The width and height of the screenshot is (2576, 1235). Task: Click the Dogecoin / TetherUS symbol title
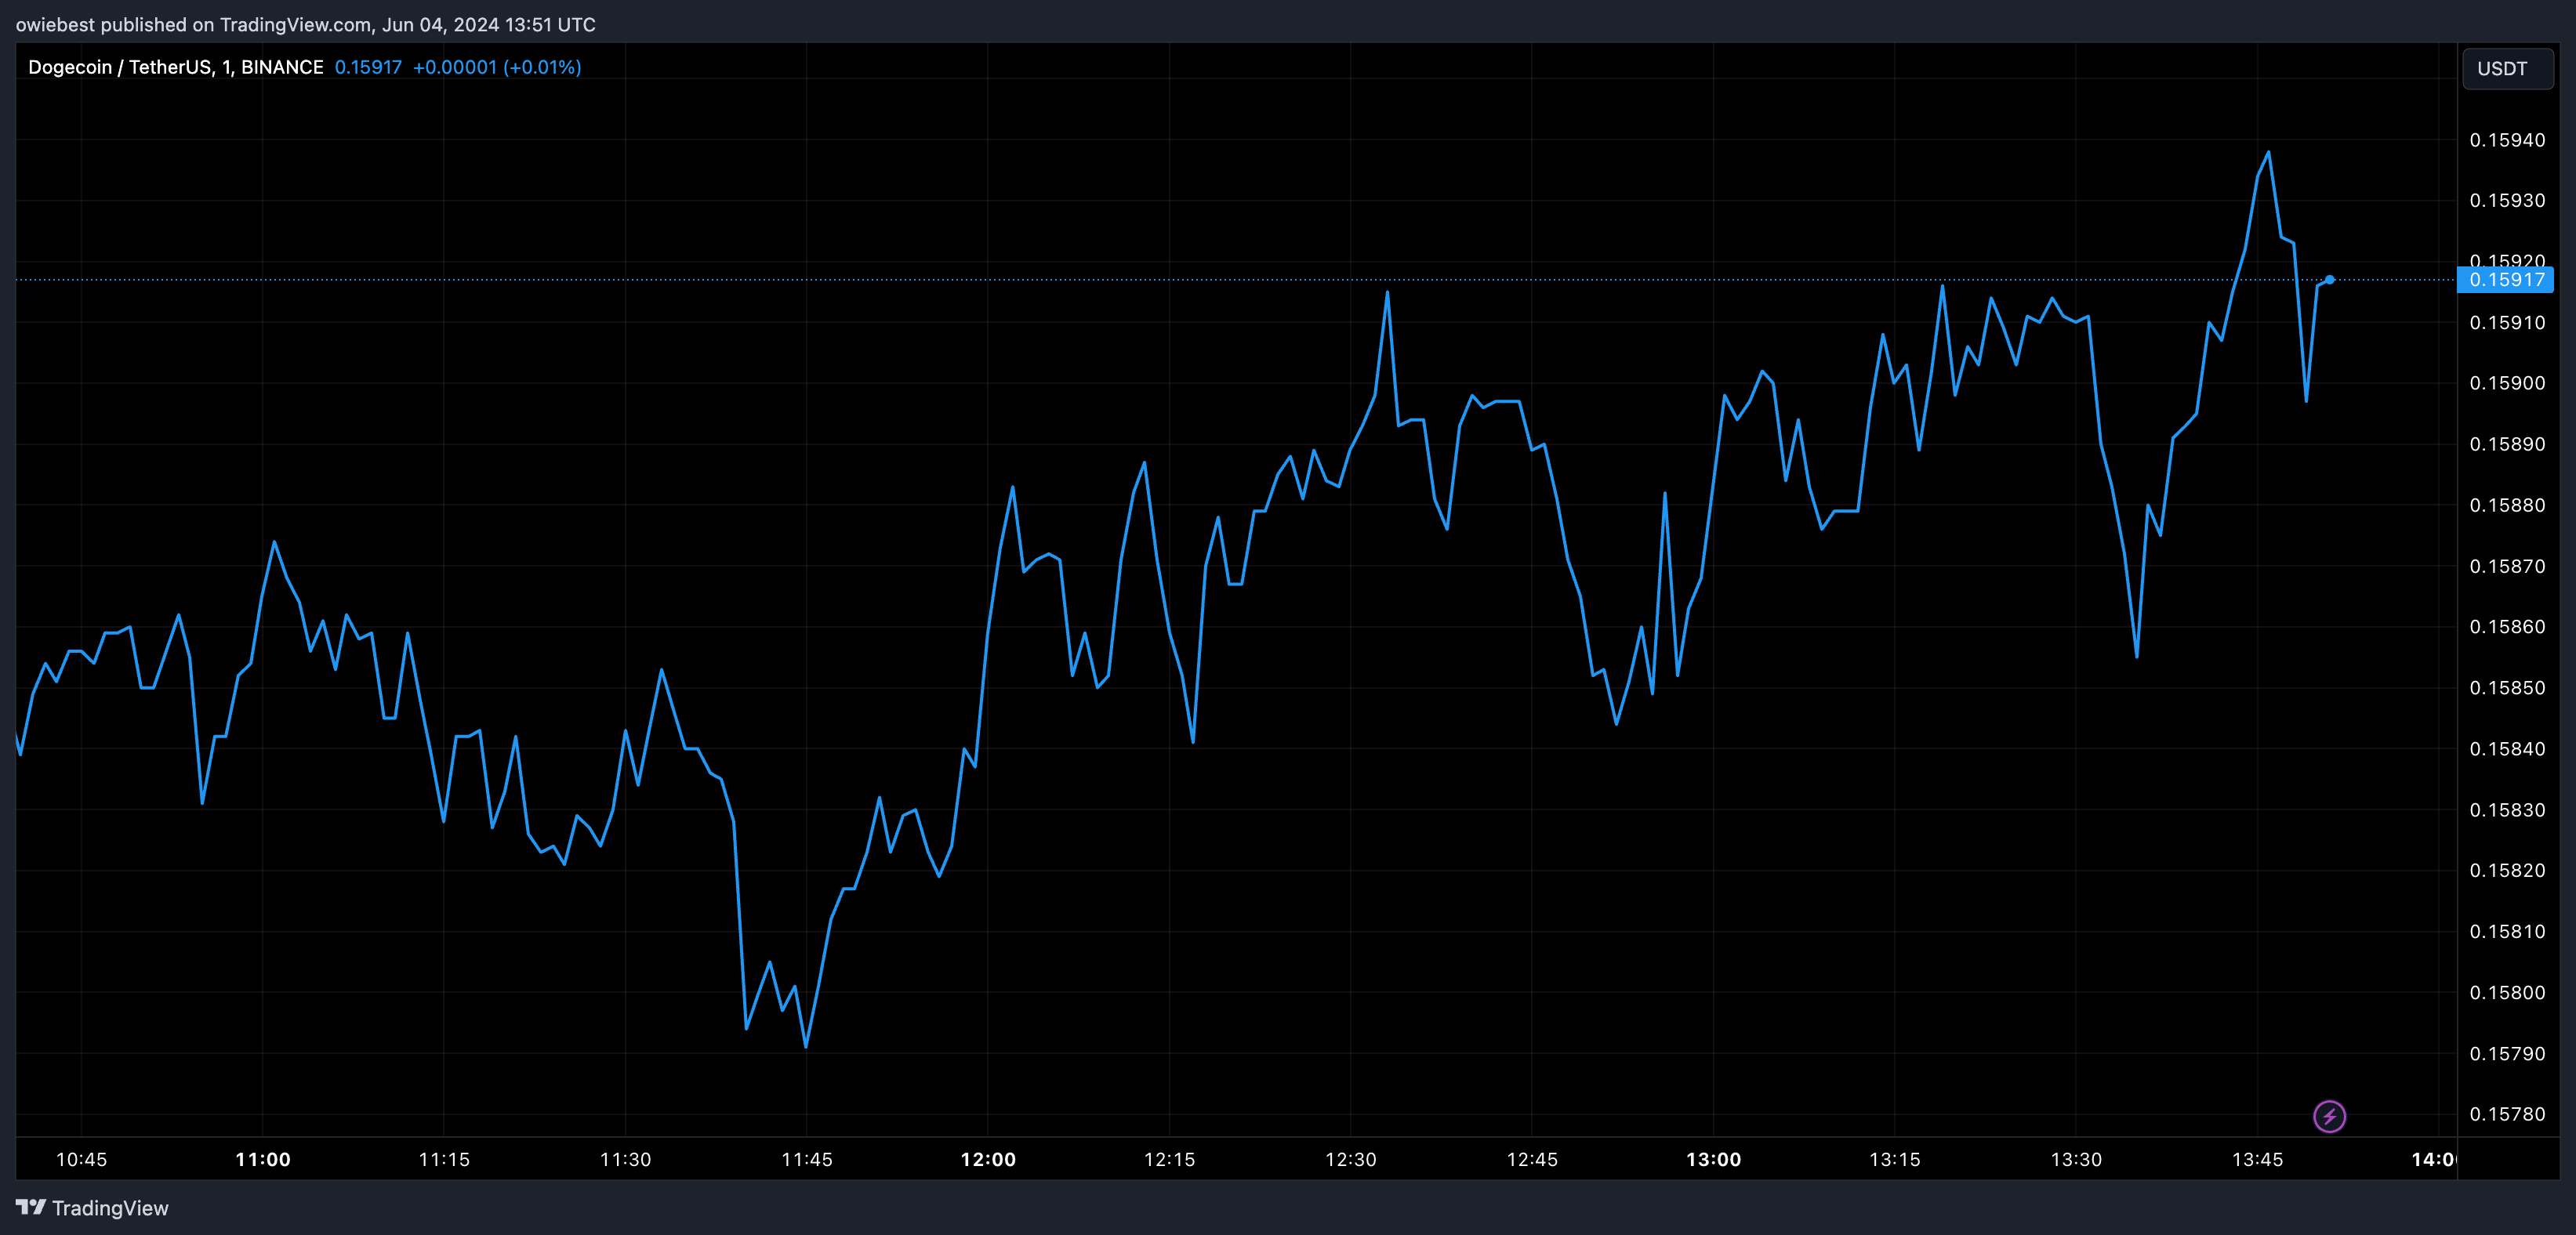(x=119, y=67)
